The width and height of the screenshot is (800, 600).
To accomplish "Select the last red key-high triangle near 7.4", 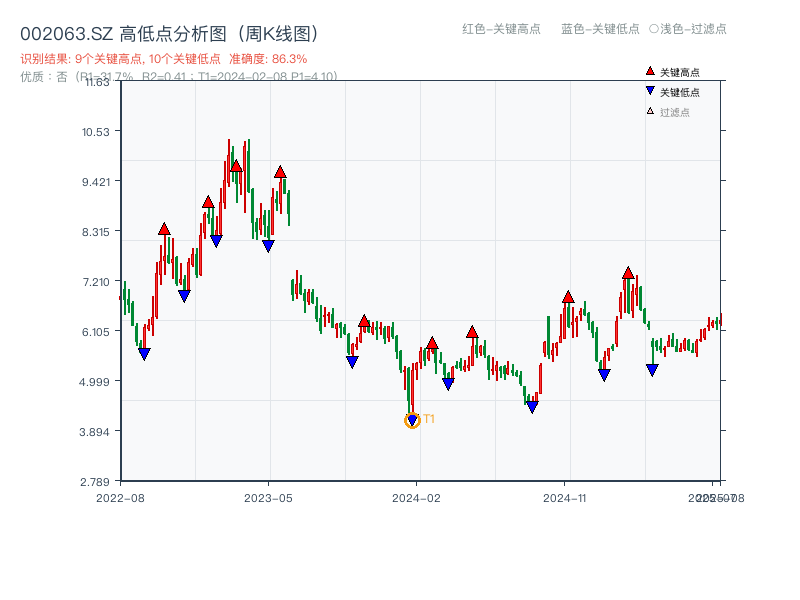I will [x=628, y=272].
